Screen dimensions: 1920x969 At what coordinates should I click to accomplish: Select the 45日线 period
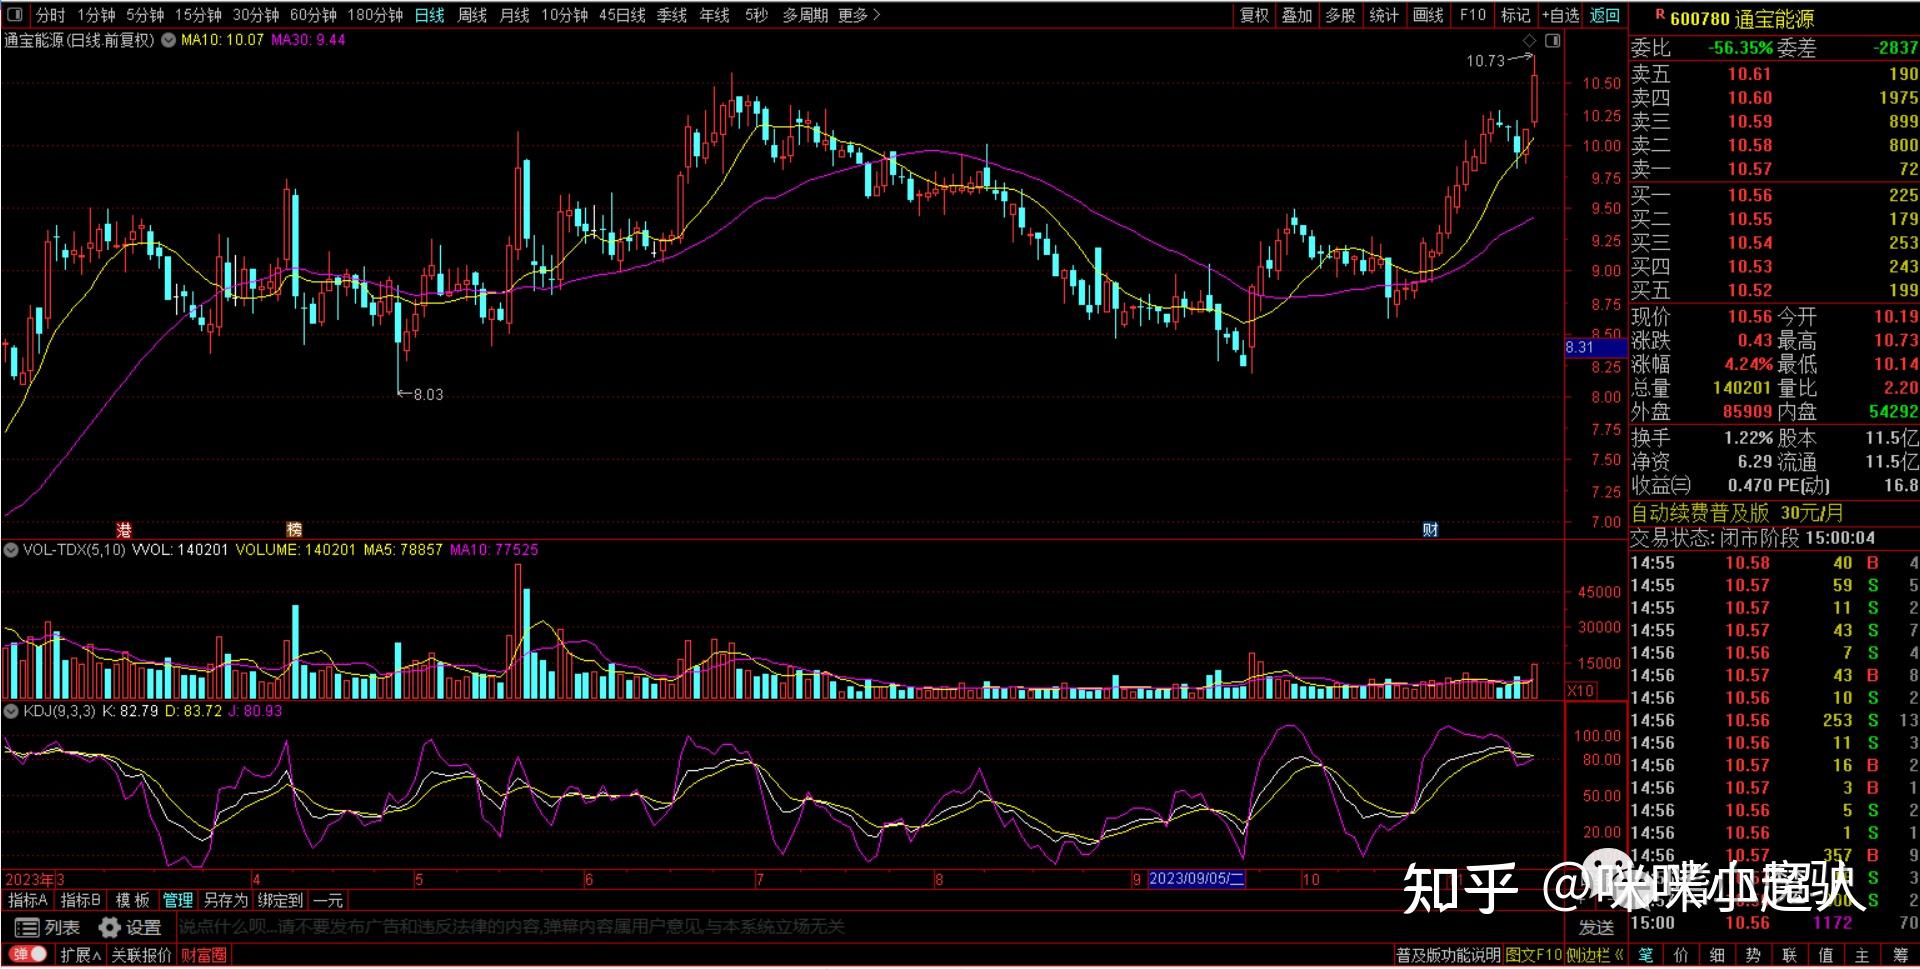(622, 15)
